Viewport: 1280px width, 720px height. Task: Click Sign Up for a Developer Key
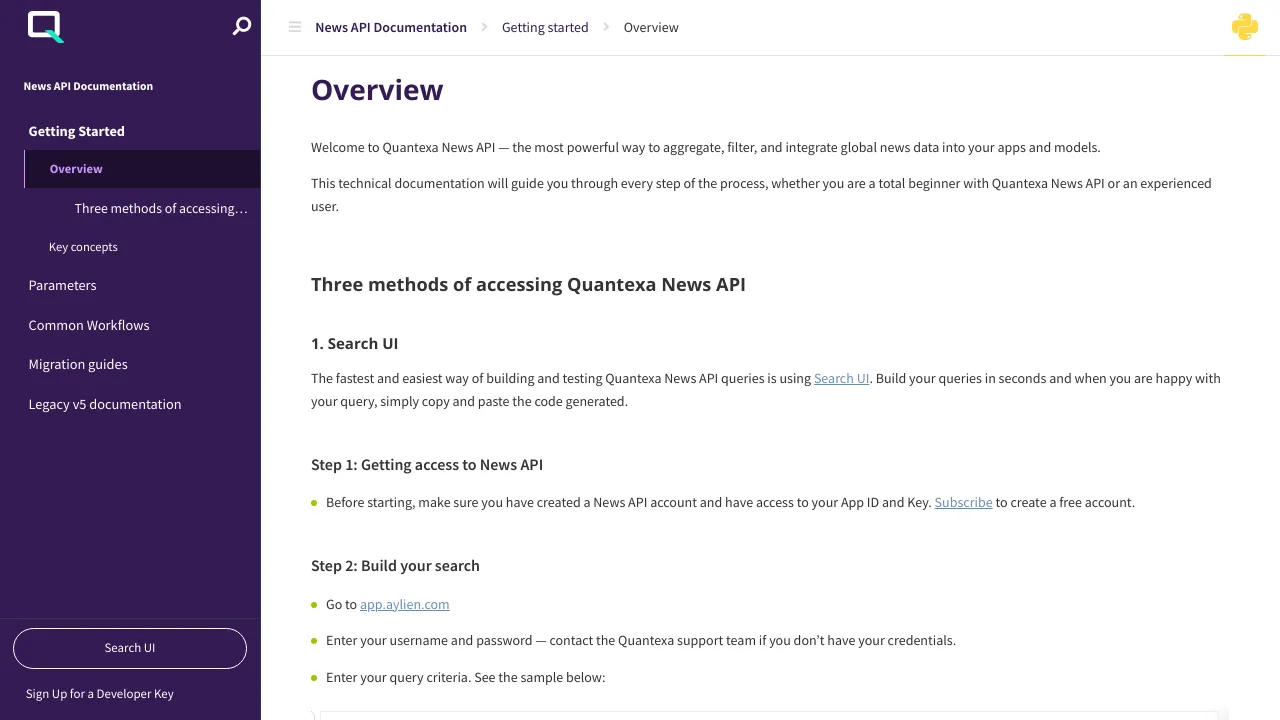point(100,694)
